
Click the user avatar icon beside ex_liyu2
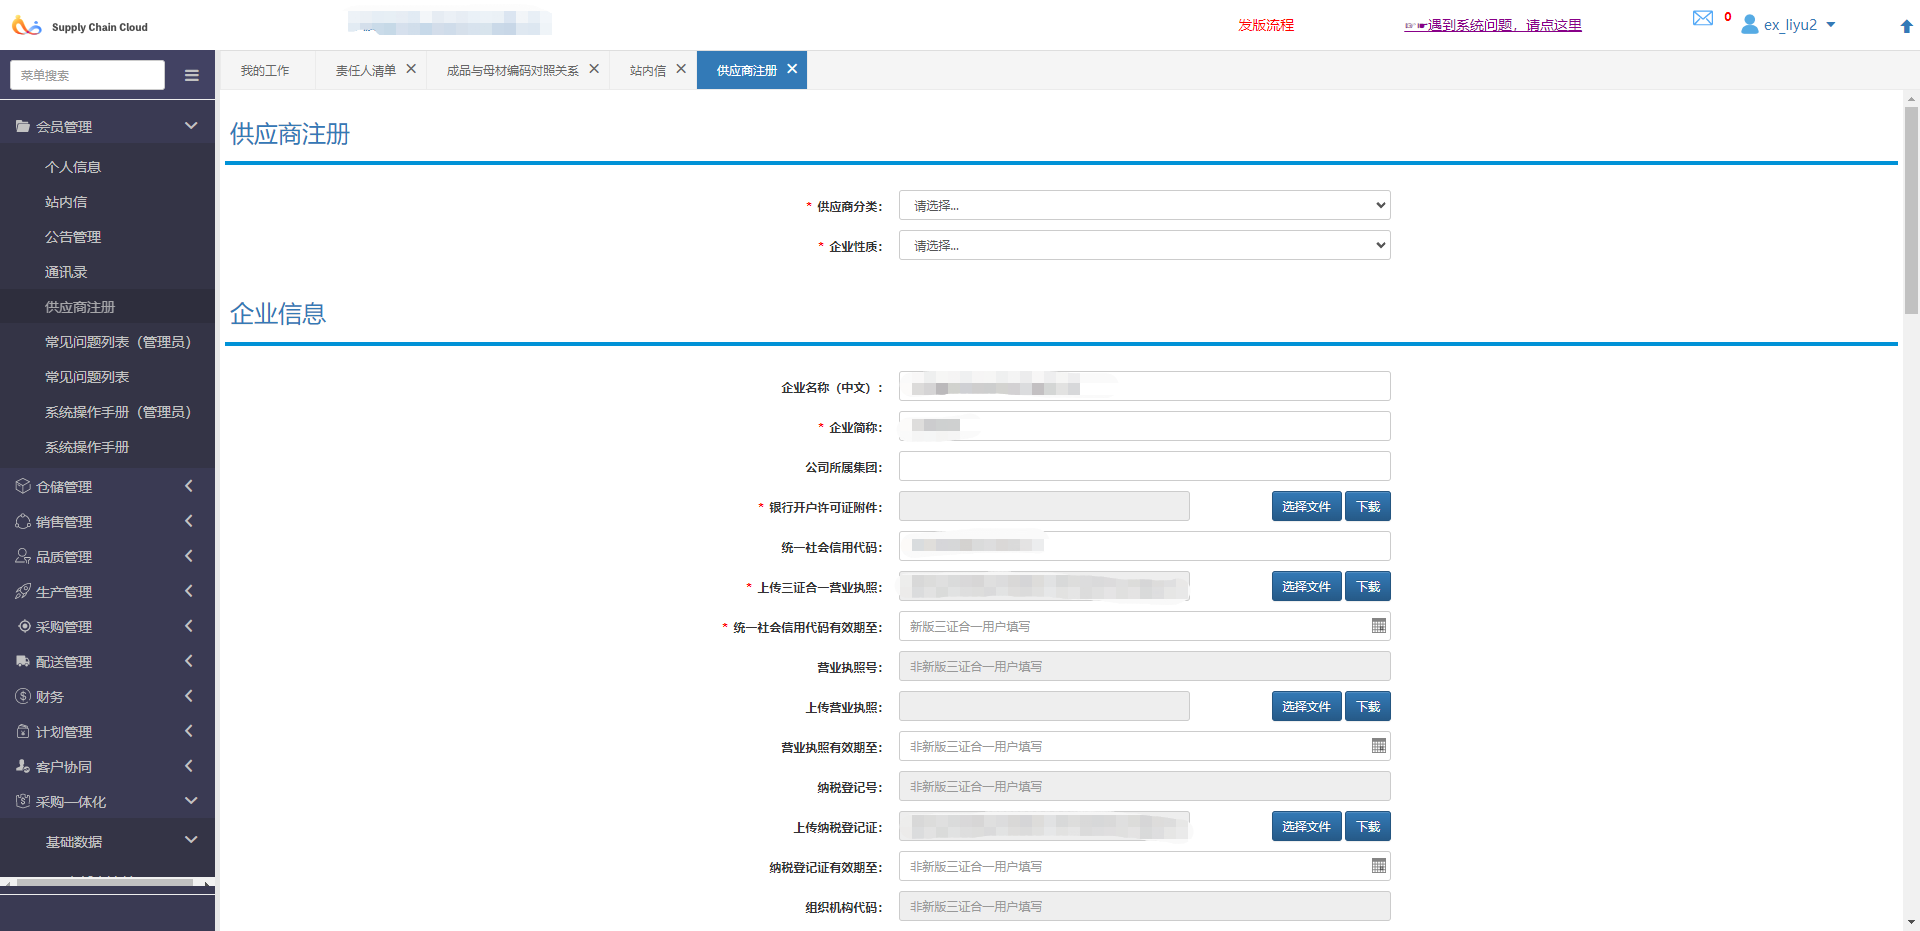click(1750, 24)
